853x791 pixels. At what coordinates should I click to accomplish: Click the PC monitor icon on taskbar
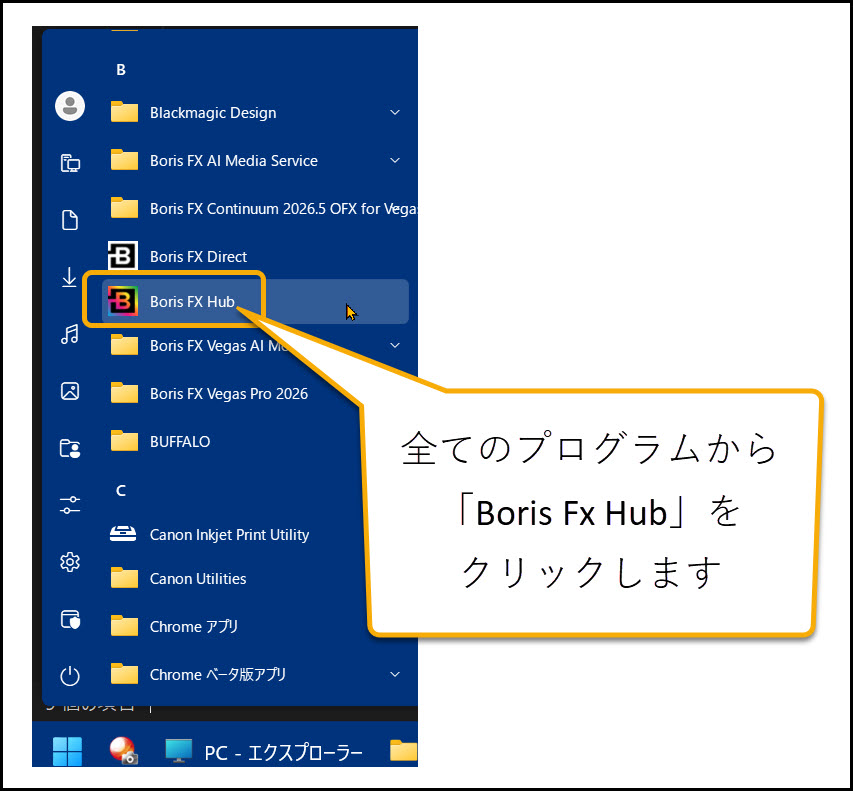(x=179, y=751)
